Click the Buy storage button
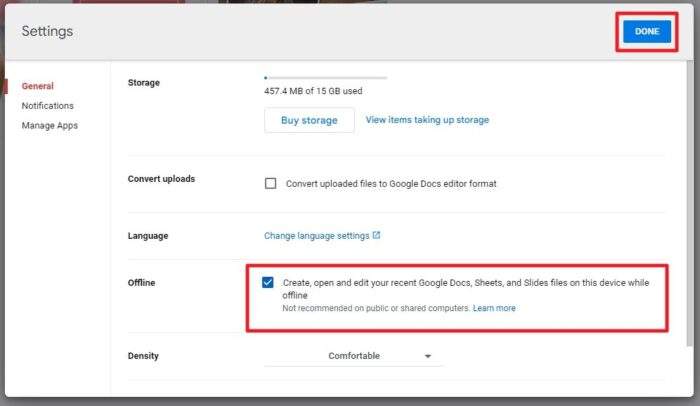The height and width of the screenshot is (406, 700). (309, 120)
